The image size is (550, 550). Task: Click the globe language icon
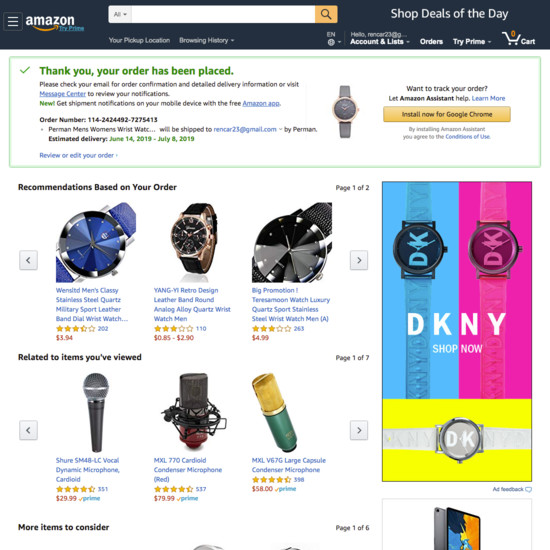331,42
